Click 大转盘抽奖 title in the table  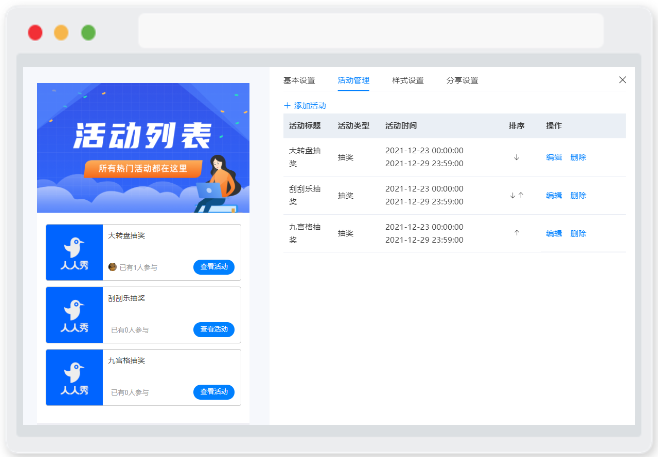pyautogui.click(x=305, y=157)
